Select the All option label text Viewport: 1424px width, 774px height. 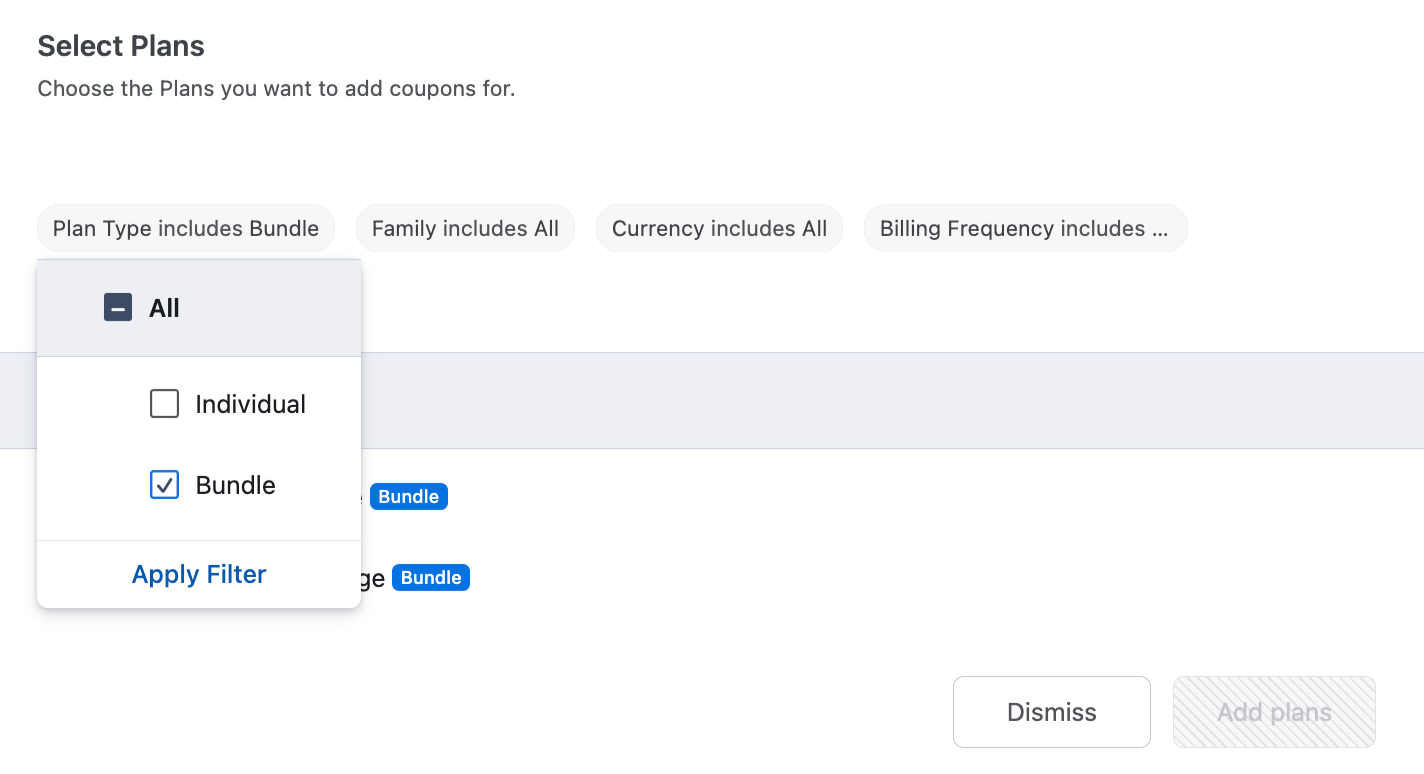pos(164,308)
